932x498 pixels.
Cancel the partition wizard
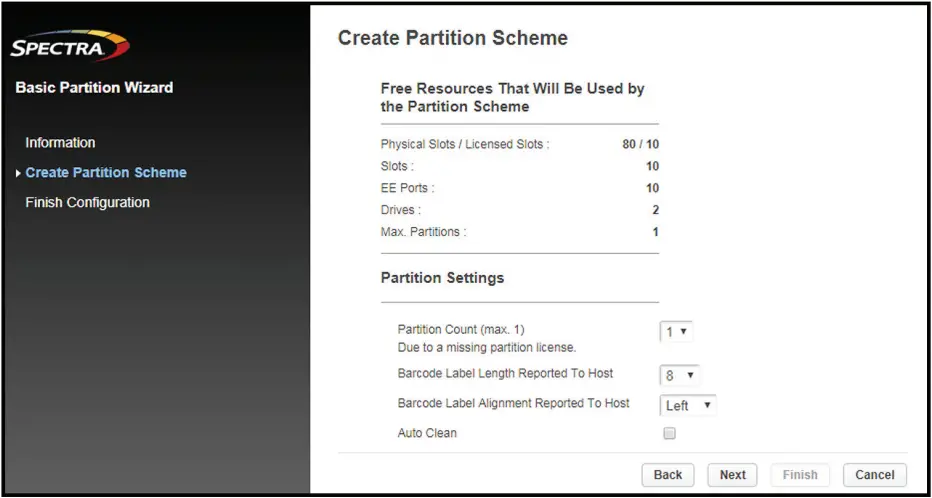pos(874,475)
